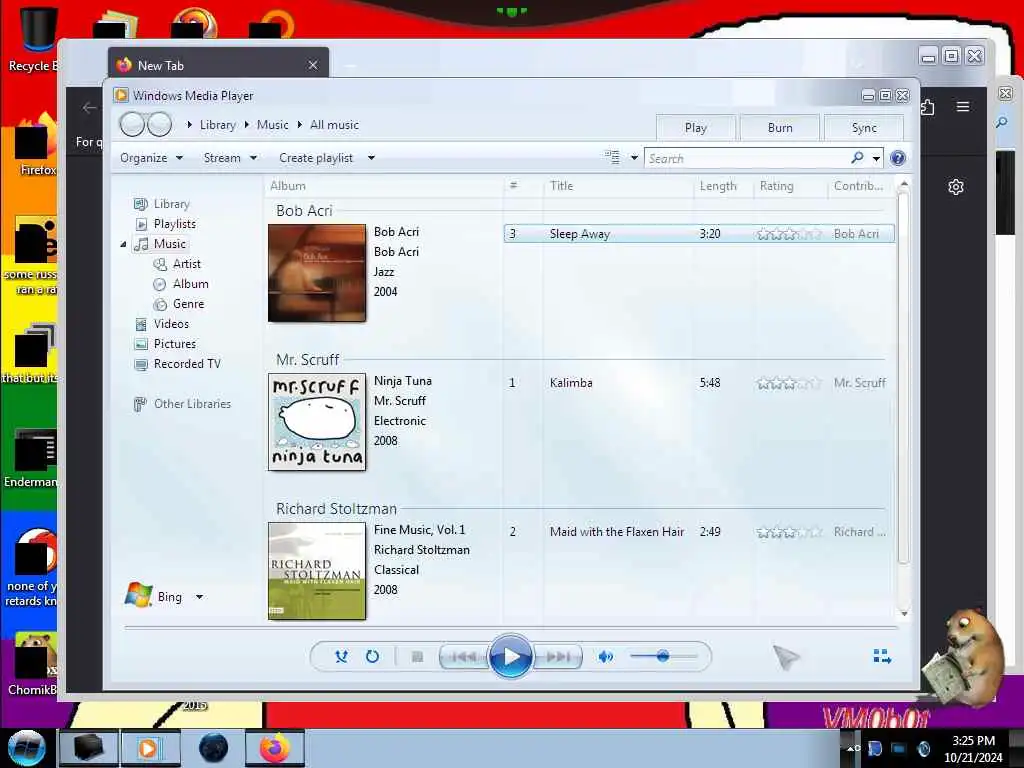Select Album under Music
The image size is (1024, 768).
tap(190, 283)
